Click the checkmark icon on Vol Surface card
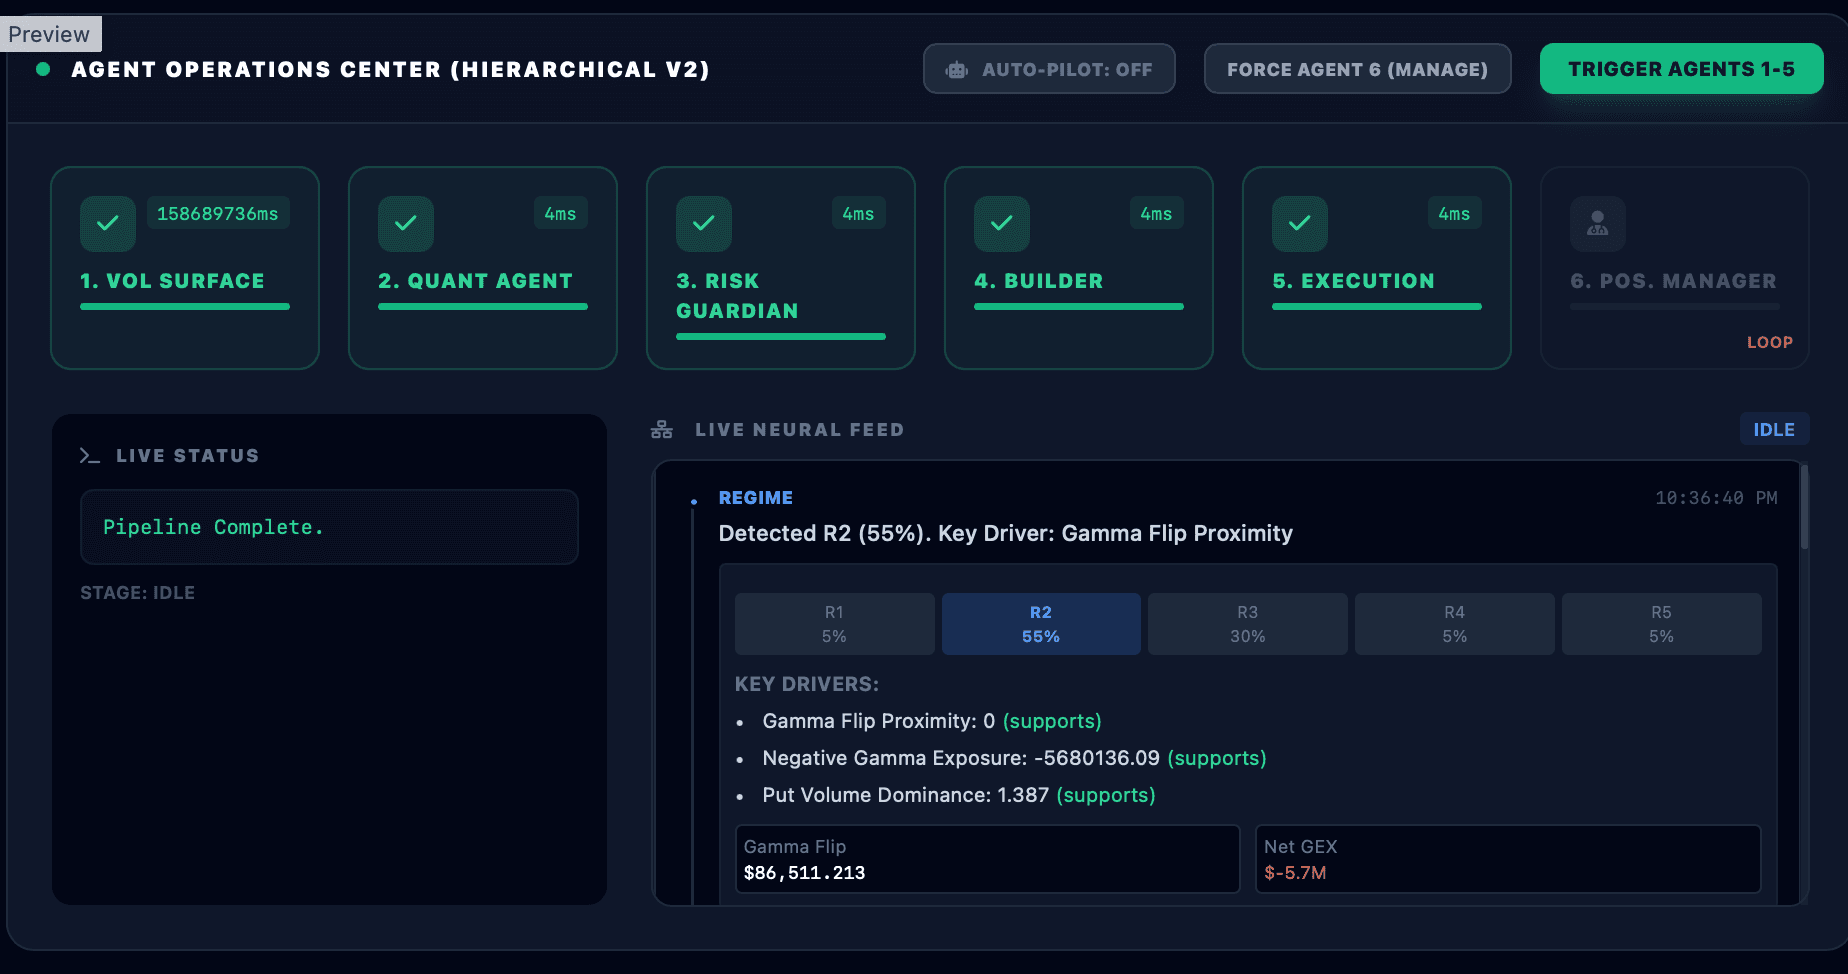The height and width of the screenshot is (974, 1848). (x=107, y=223)
